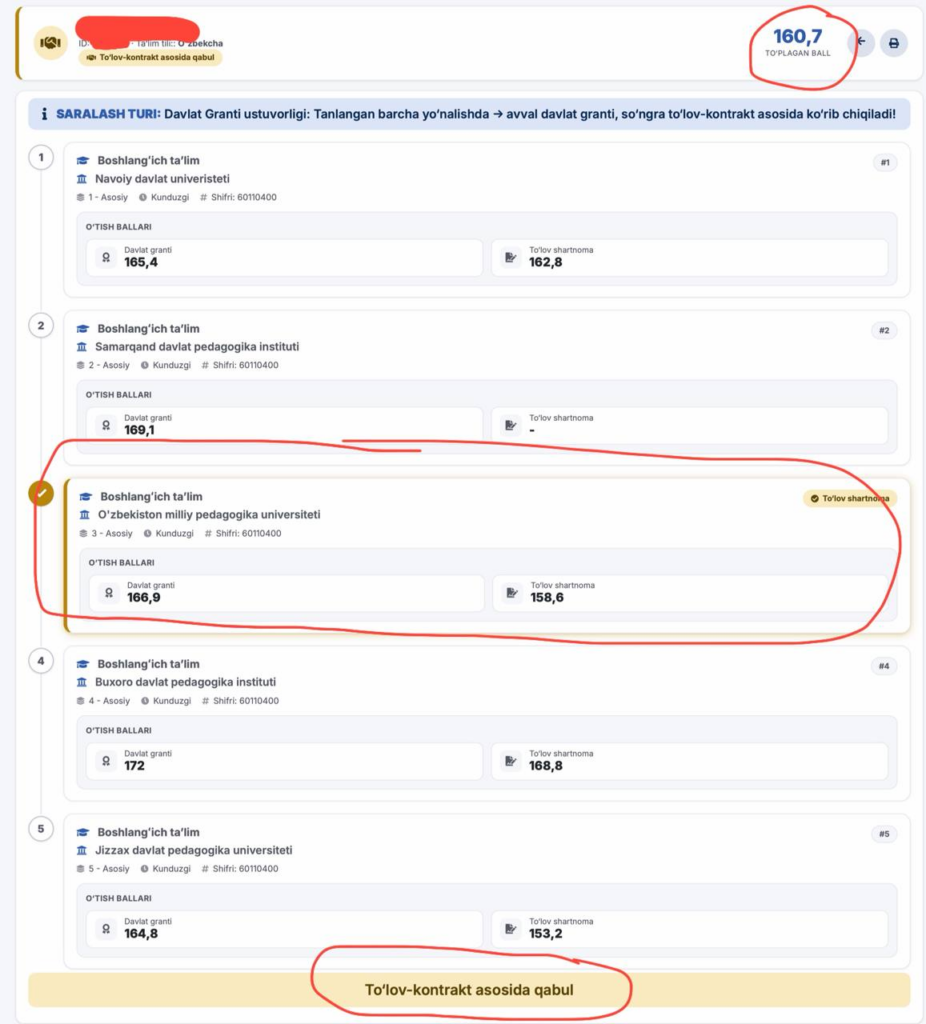This screenshot has height=1024, width=926.
Task: Open the Jizzax davlat pedagogika universiteti card
Action: coord(487,891)
